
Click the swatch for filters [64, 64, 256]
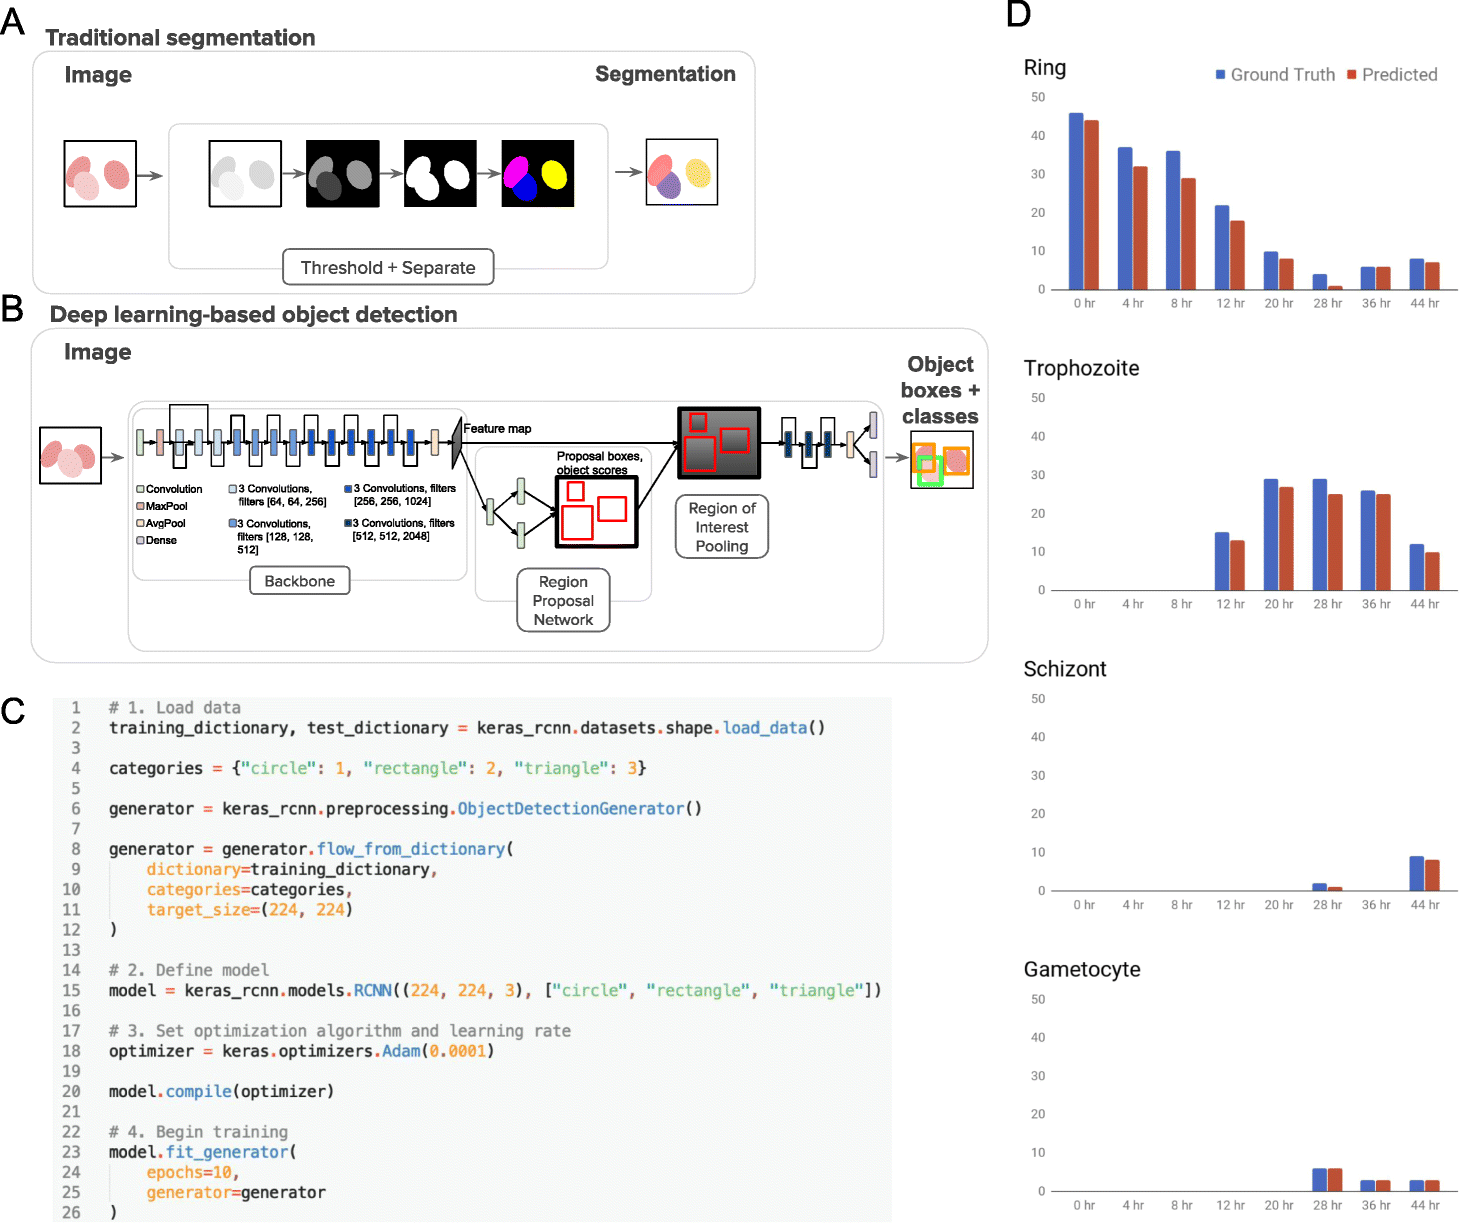233,489
